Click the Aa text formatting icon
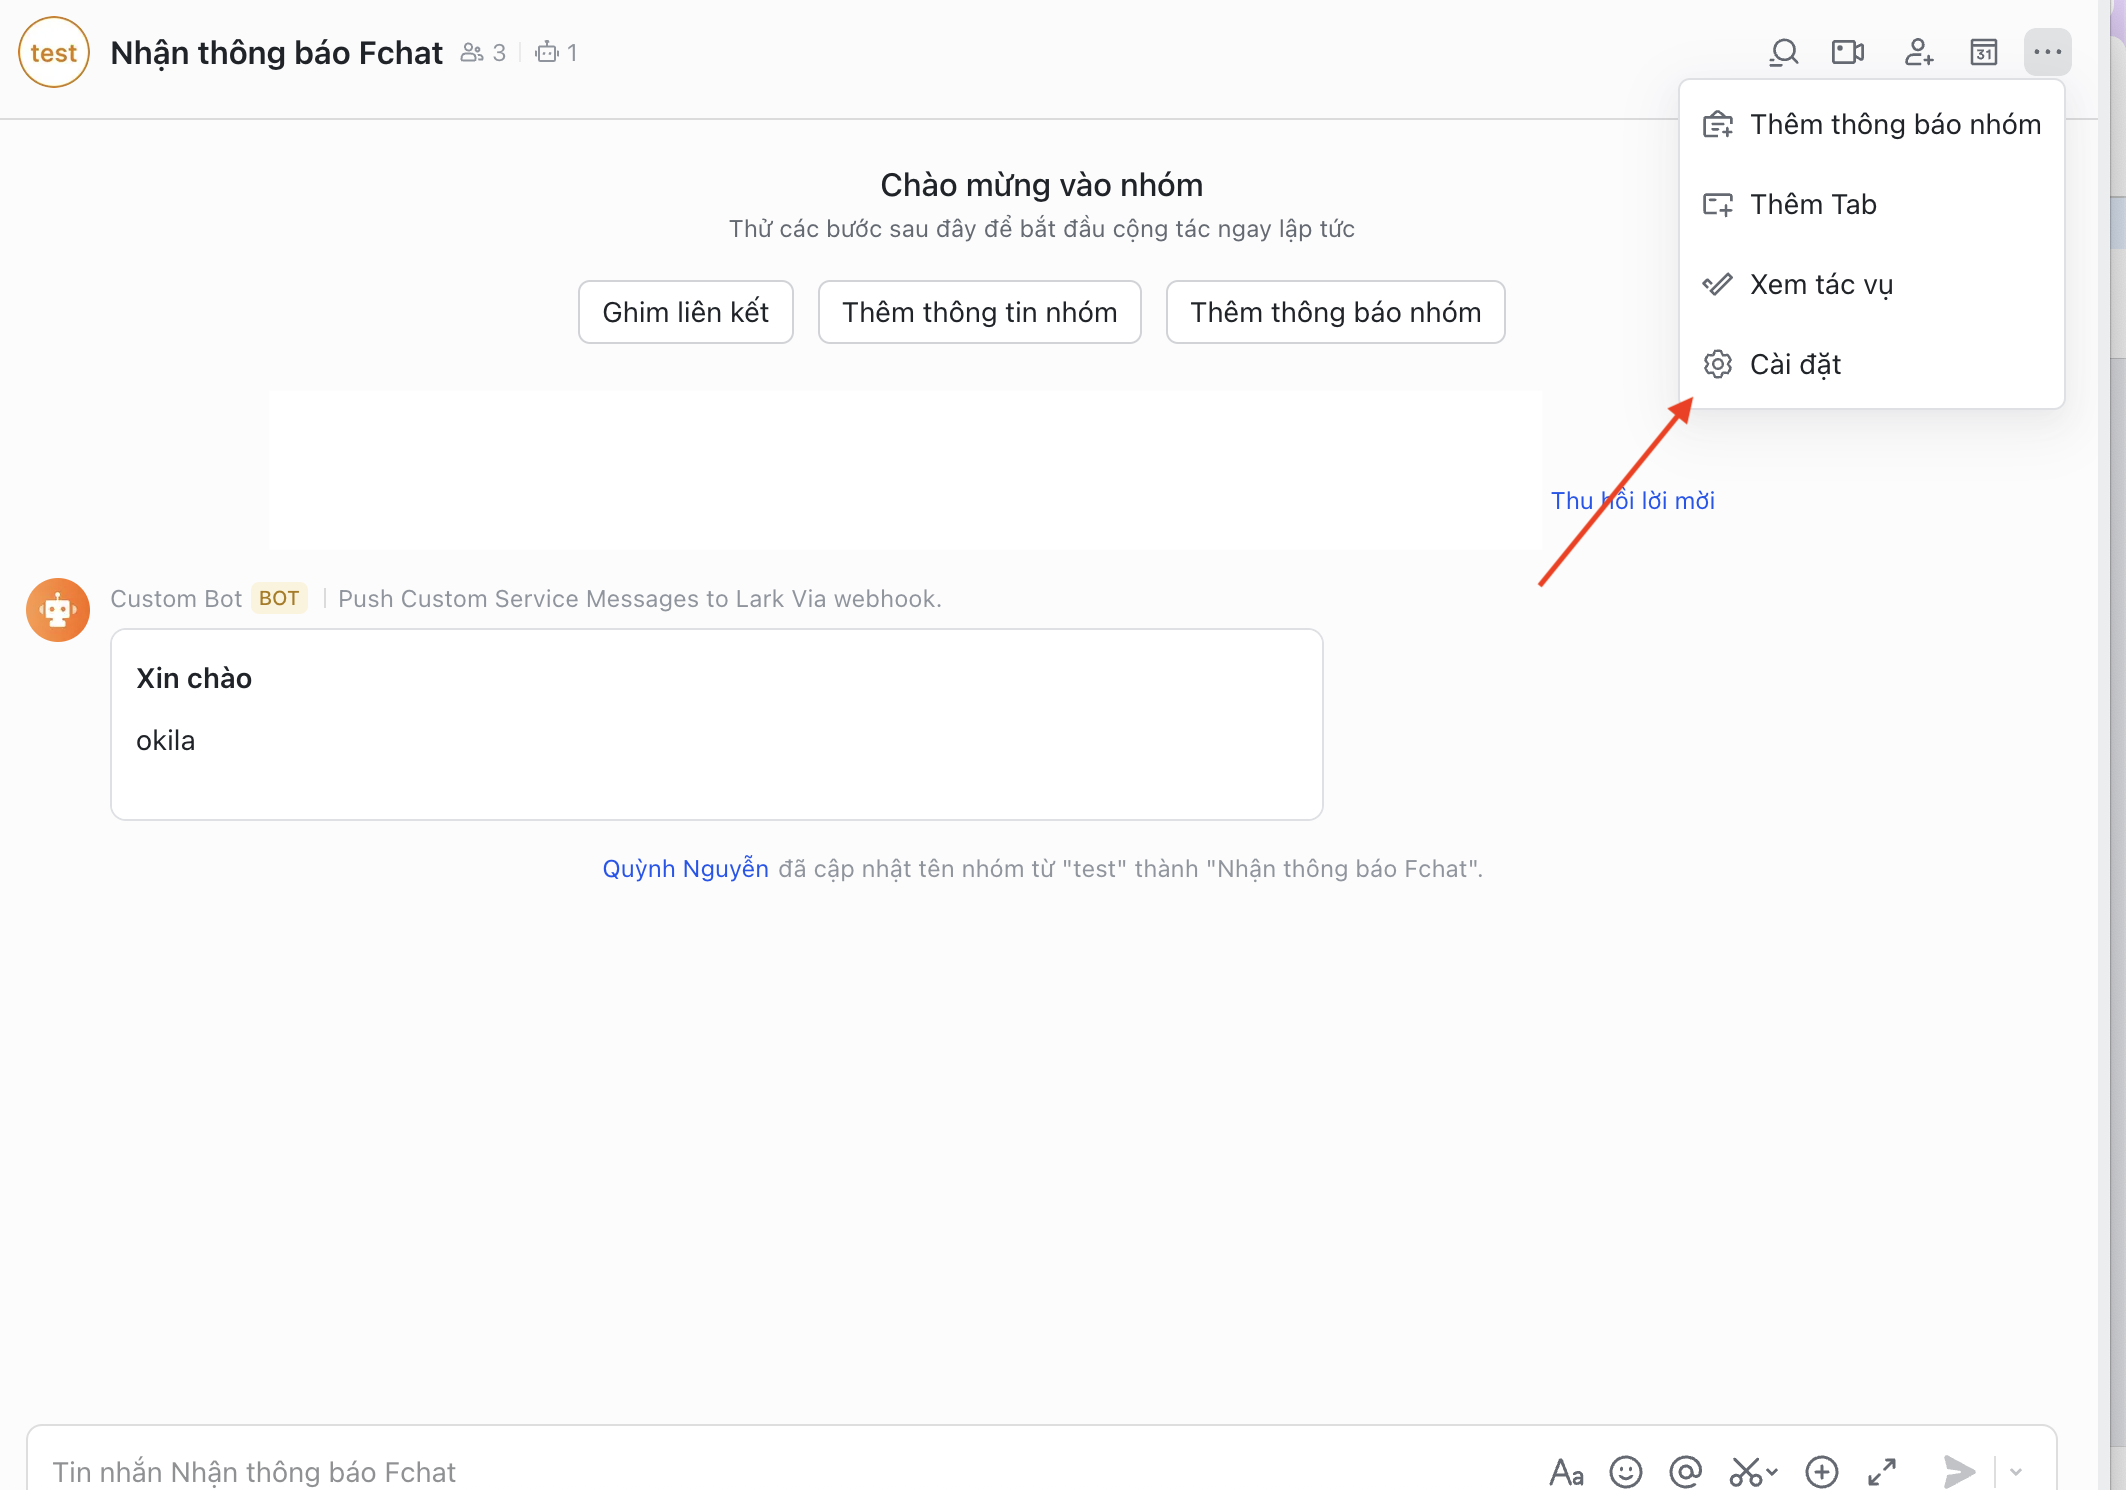This screenshot has width=2126, height=1490. click(1566, 1472)
